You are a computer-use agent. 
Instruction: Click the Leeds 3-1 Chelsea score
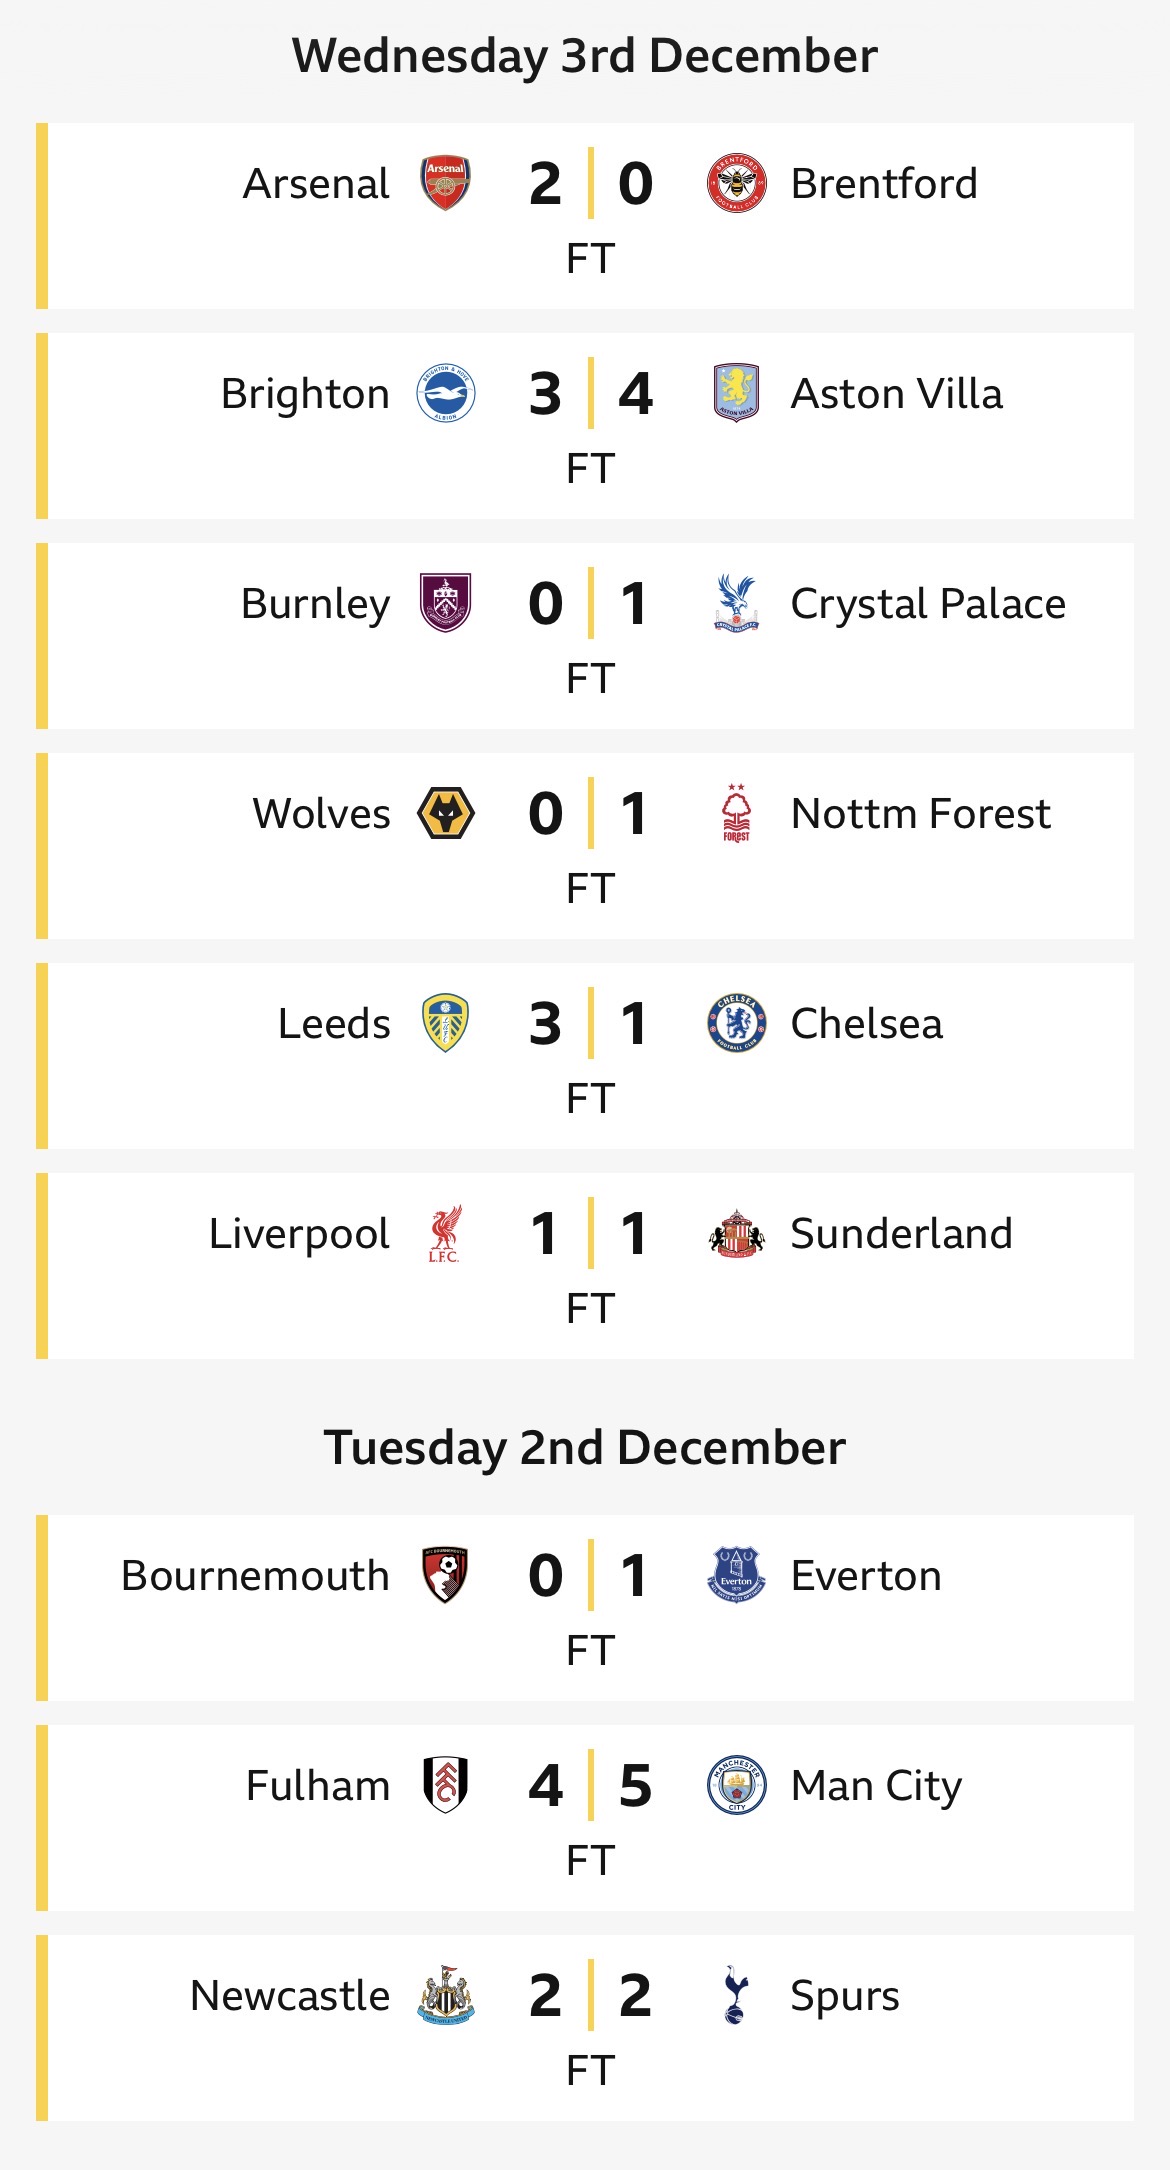click(x=590, y=1024)
